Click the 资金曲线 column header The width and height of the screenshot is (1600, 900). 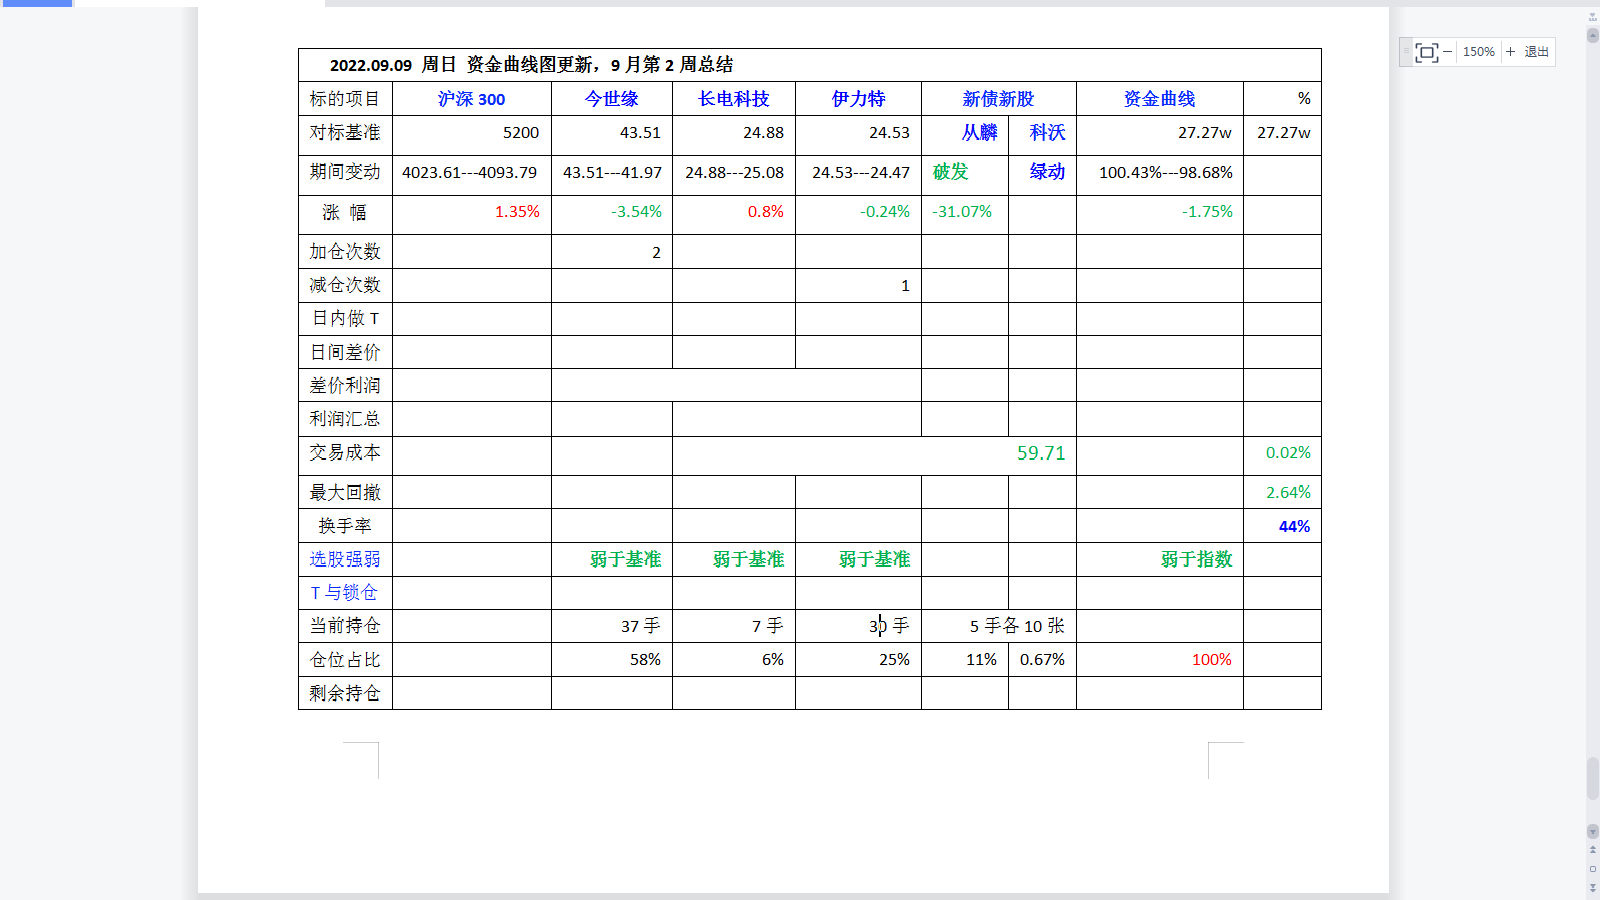pyautogui.click(x=1159, y=99)
